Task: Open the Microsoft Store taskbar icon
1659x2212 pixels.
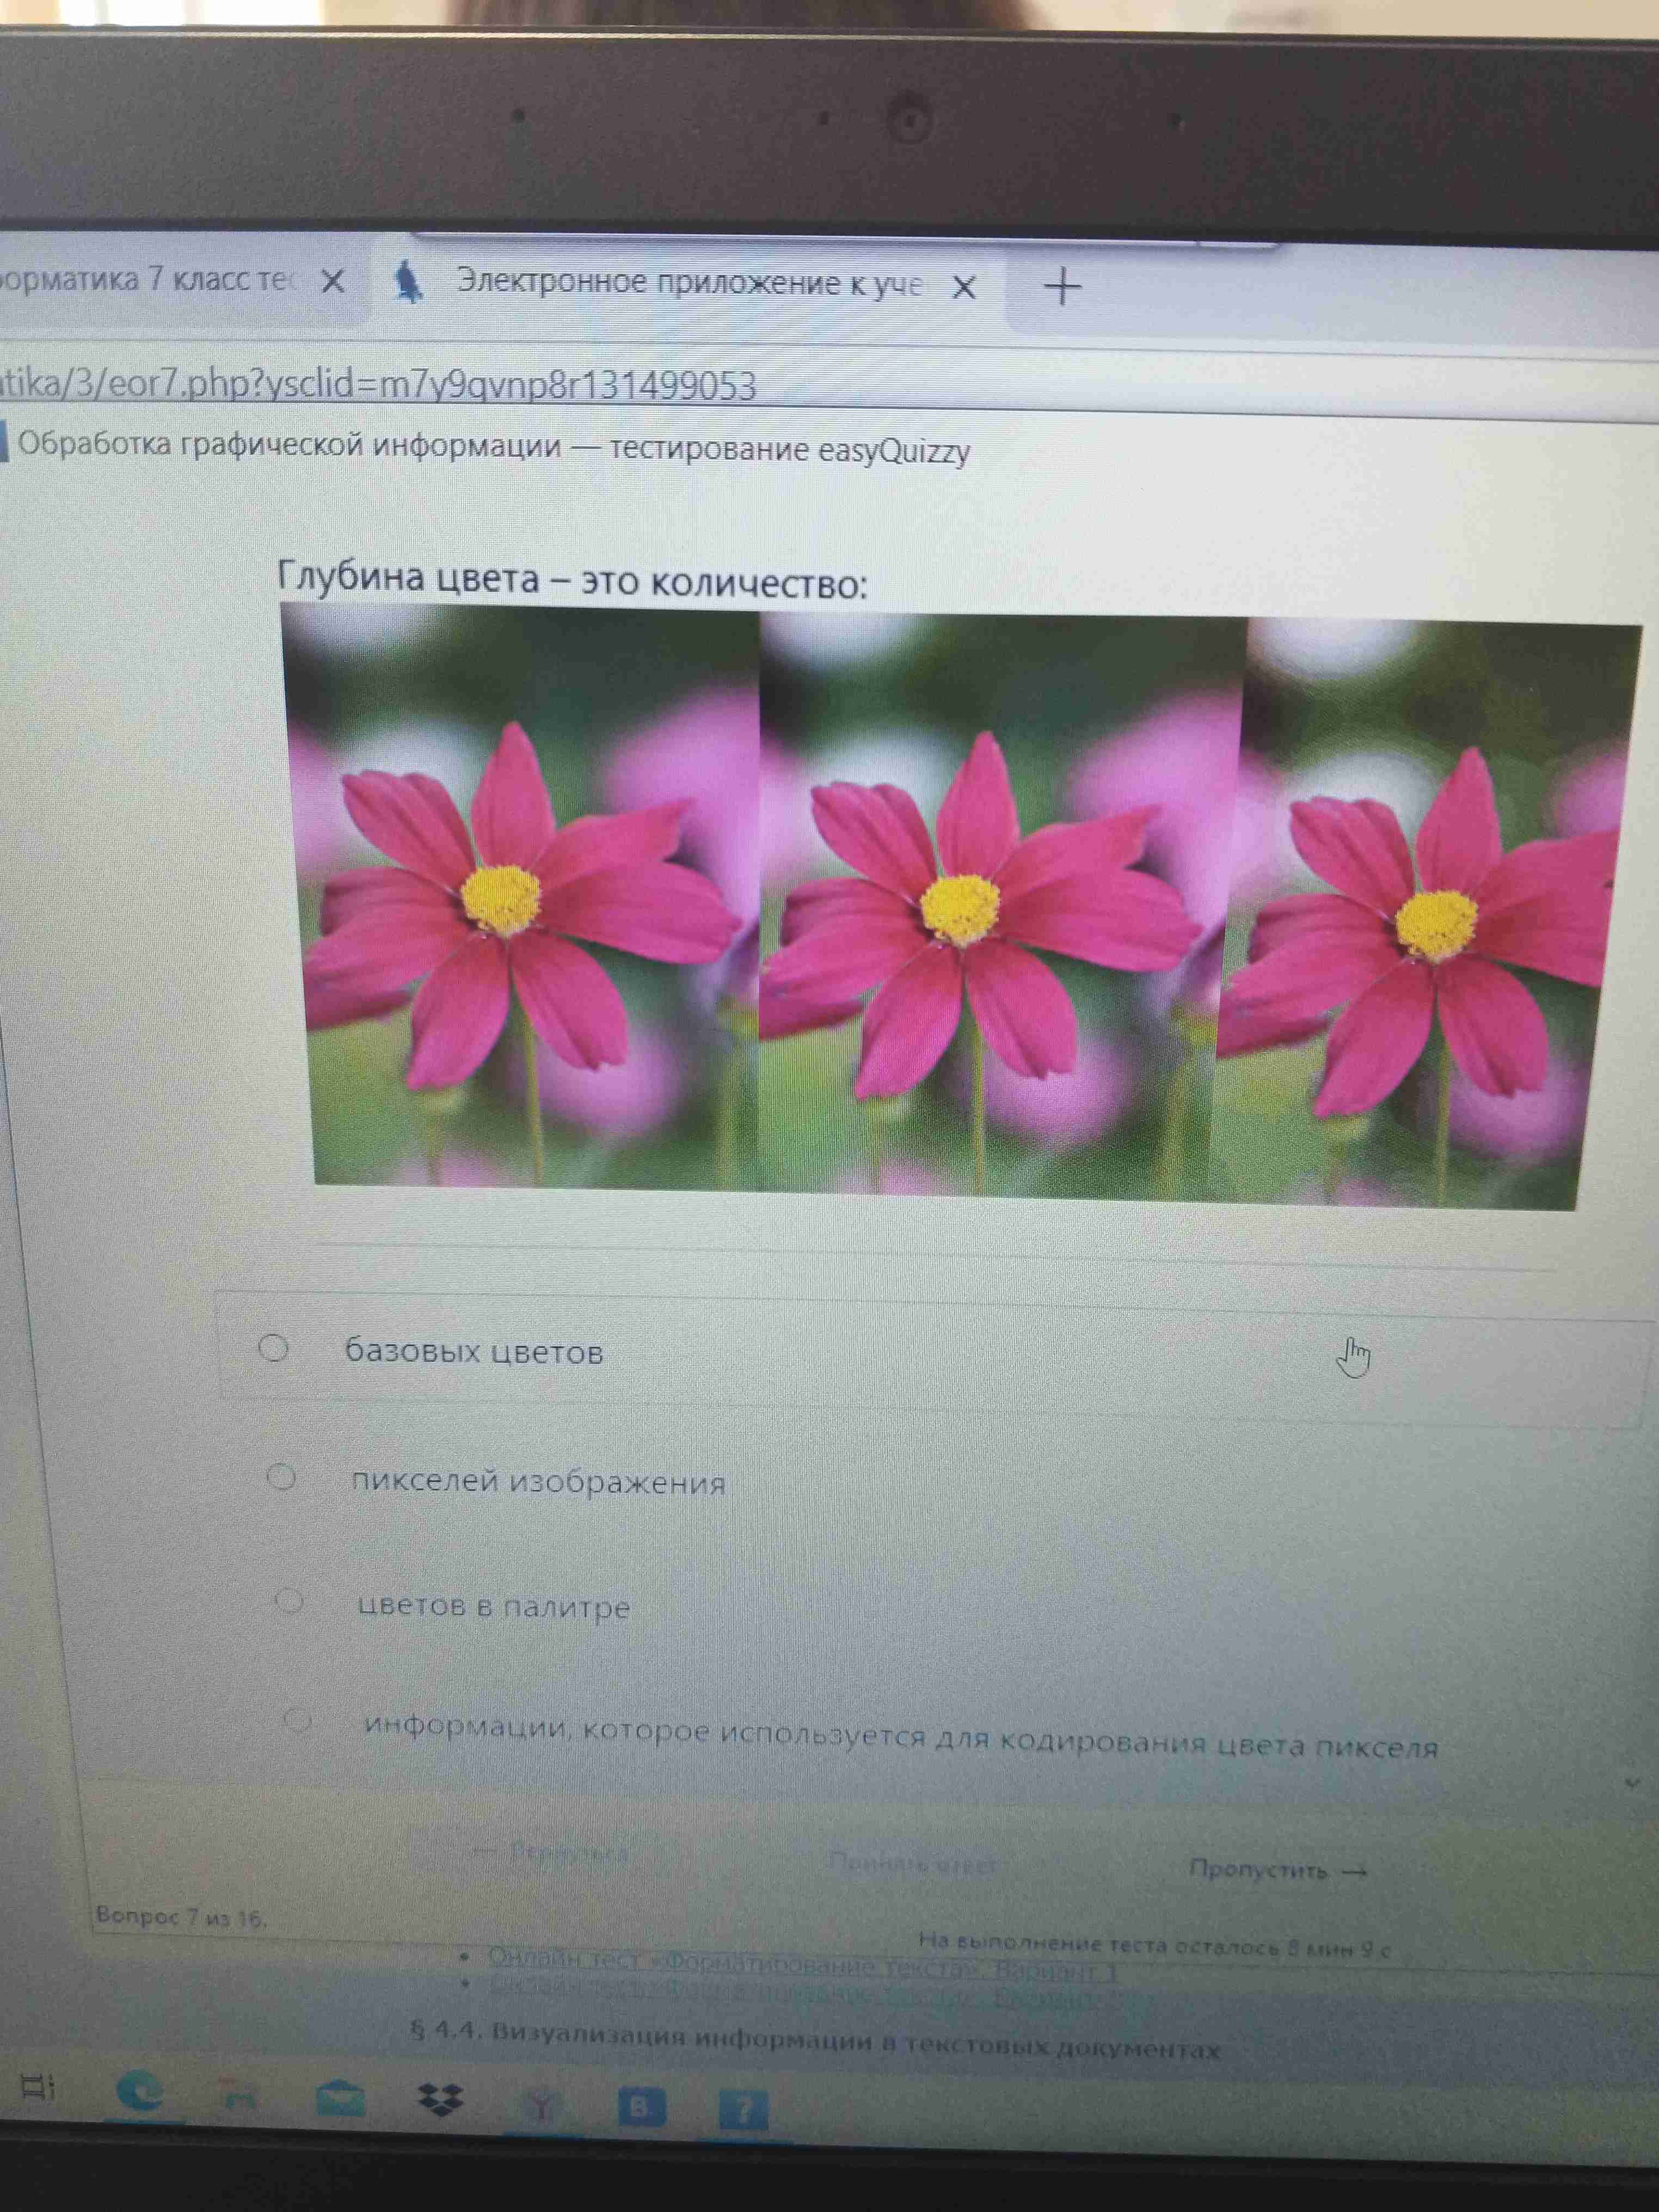Action: [x=238, y=2096]
